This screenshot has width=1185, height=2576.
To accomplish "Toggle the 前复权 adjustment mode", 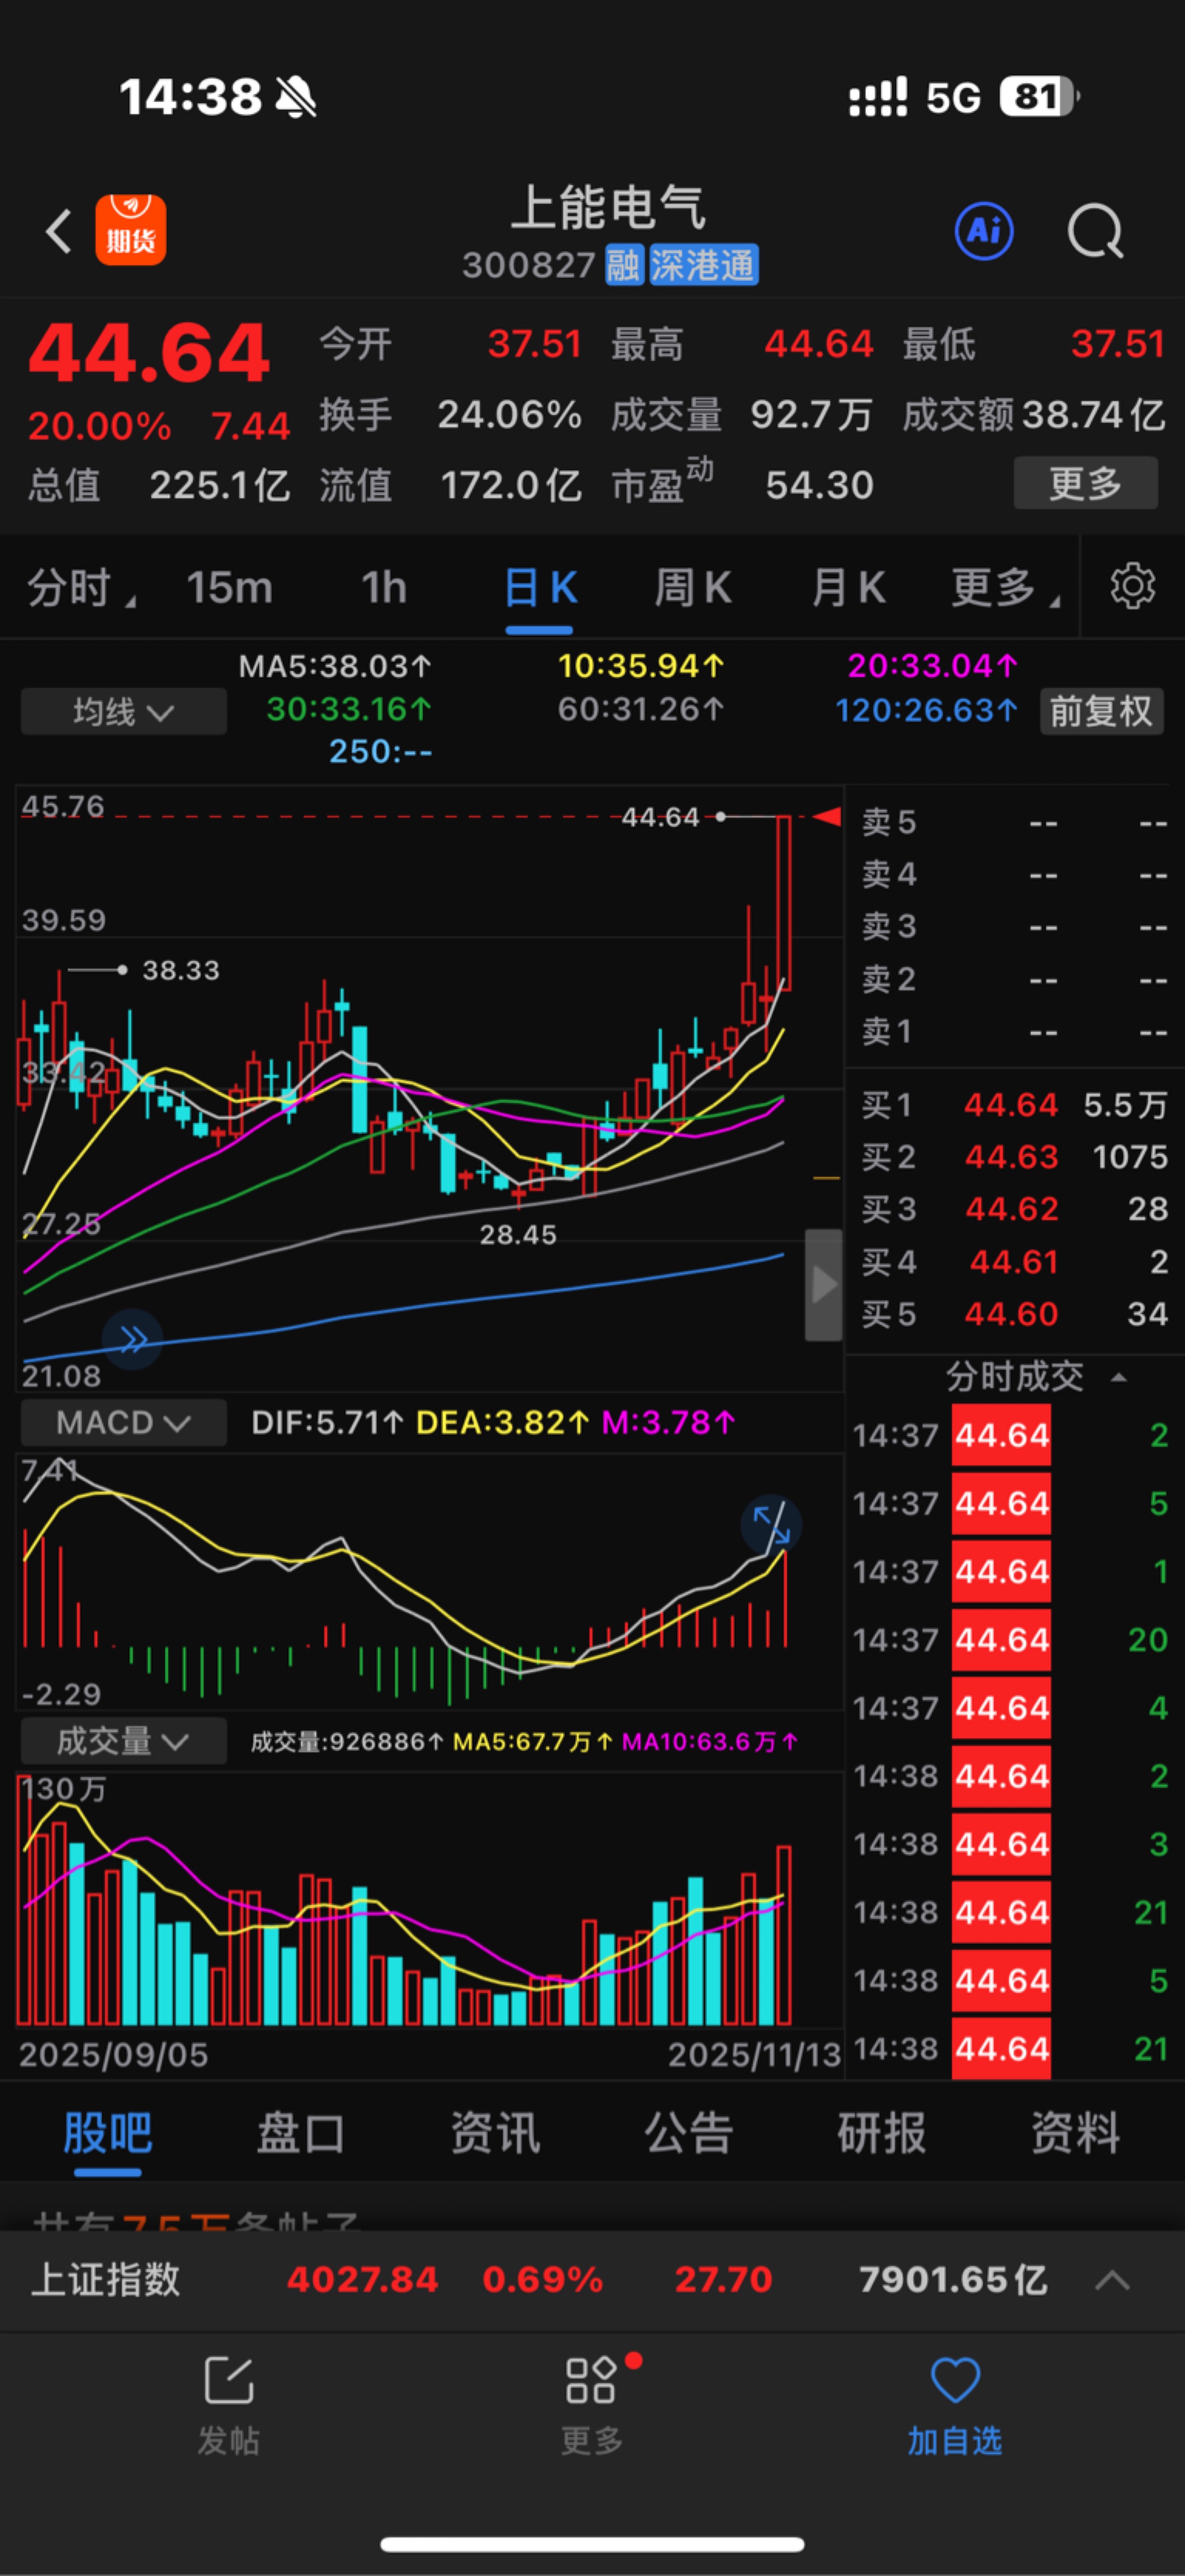I will coord(1100,711).
